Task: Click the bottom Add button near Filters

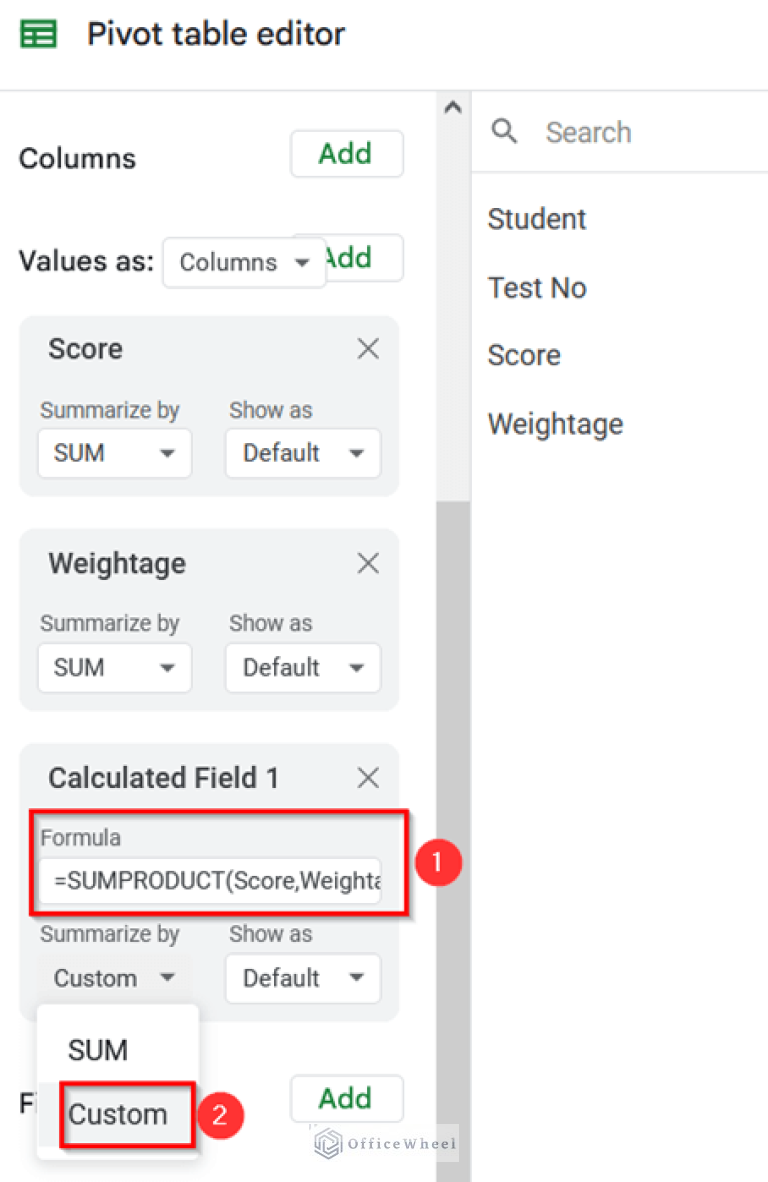Action: pyautogui.click(x=346, y=1098)
